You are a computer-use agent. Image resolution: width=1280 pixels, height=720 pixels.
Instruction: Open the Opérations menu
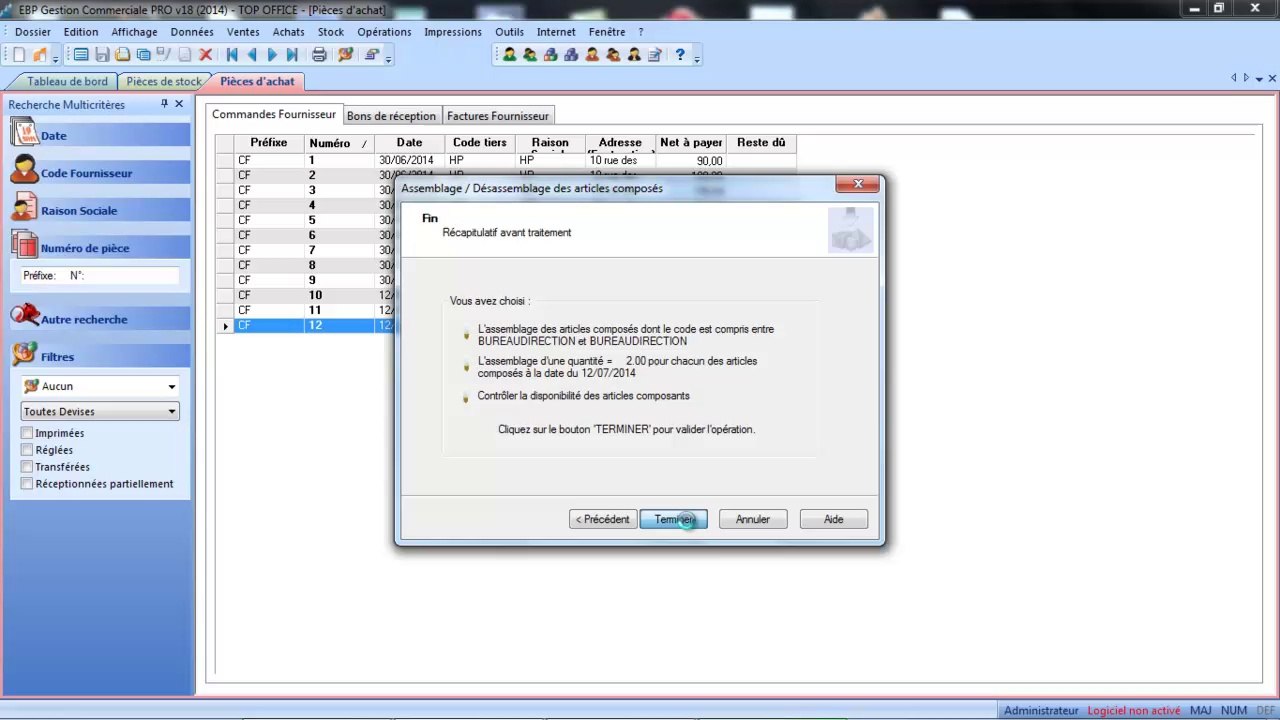pos(384,32)
